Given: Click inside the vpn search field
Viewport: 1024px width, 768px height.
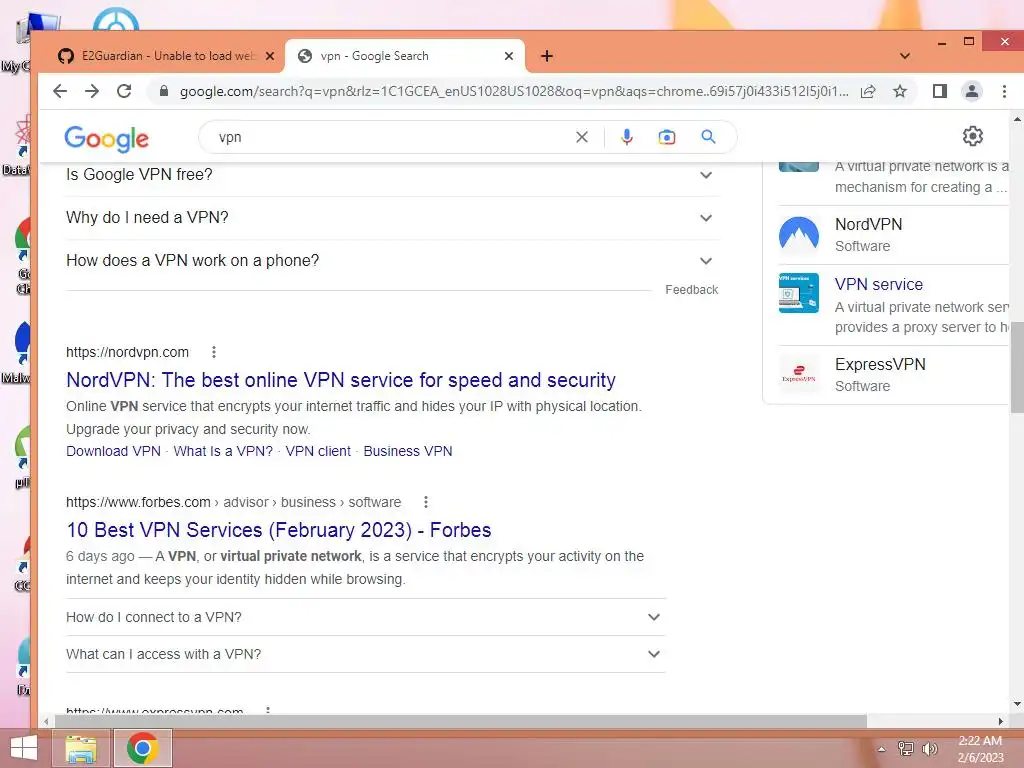Looking at the screenshot, I should coord(392,137).
